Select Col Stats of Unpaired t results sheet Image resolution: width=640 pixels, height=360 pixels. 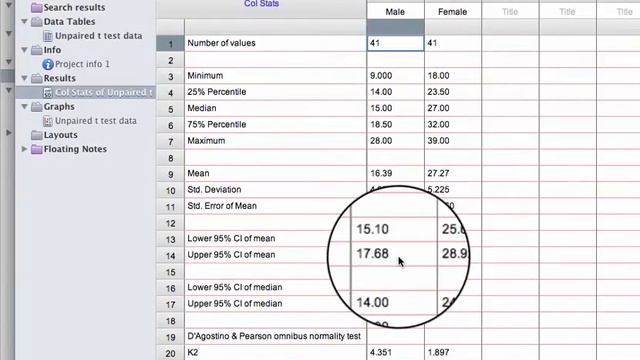104,93
